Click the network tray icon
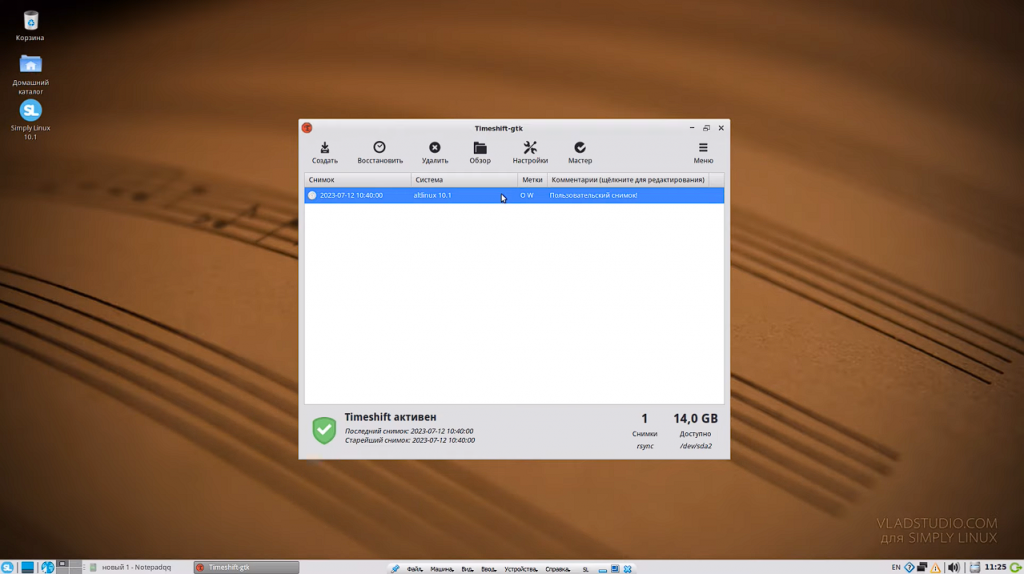Screen dimensions: 1024x574 click(x=922, y=567)
